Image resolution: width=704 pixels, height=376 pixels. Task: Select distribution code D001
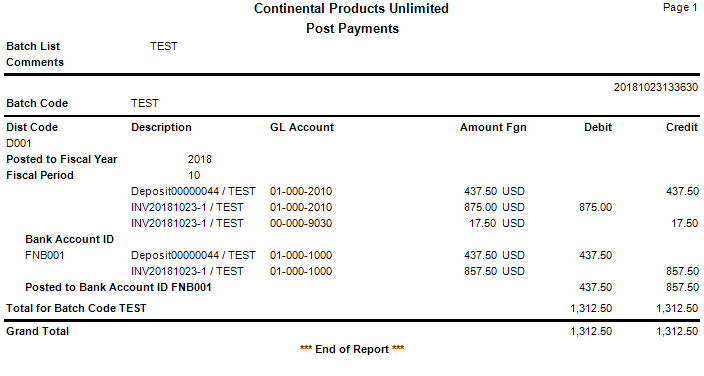click(x=19, y=143)
